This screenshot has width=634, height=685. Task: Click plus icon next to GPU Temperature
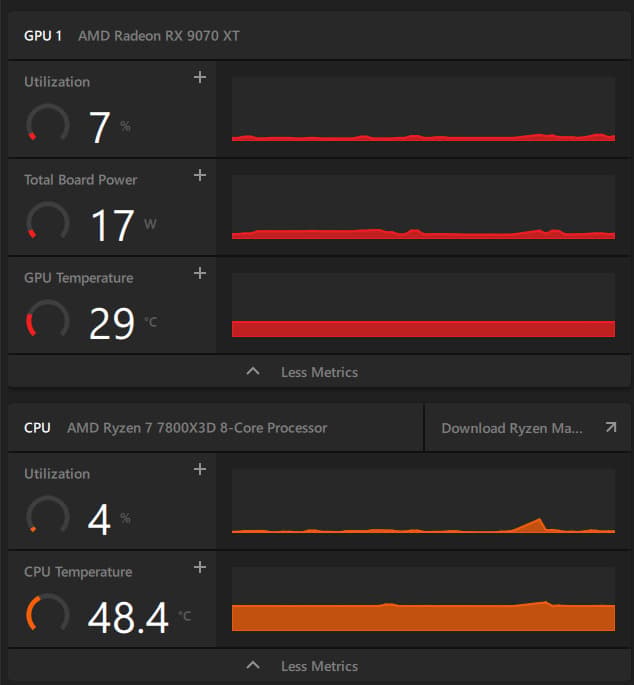200,273
